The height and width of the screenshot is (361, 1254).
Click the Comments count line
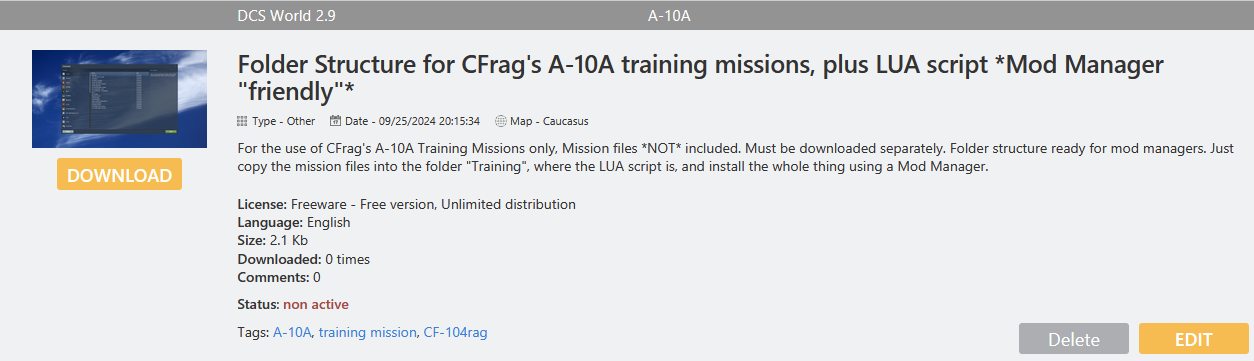(279, 277)
